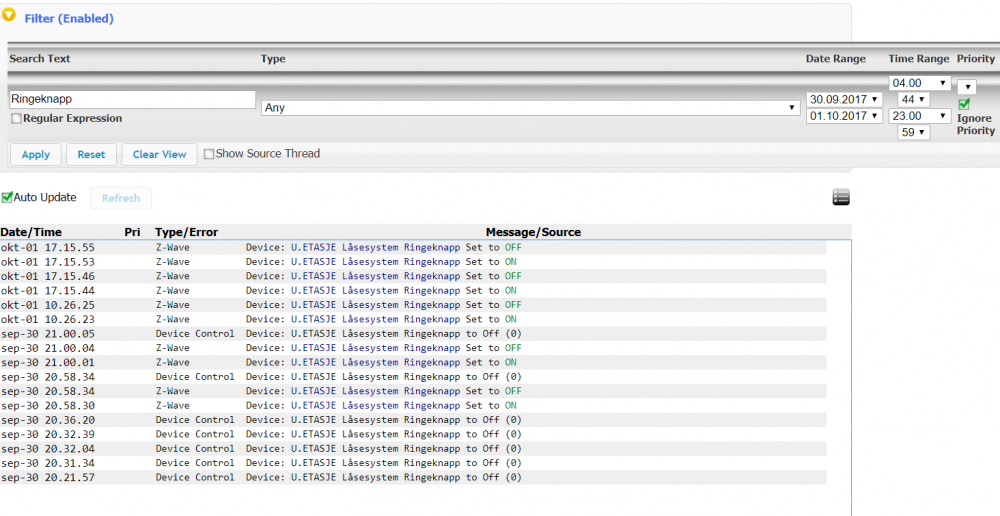Disable the Auto Update checkbox
1000x516 pixels.
pos(7,198)
